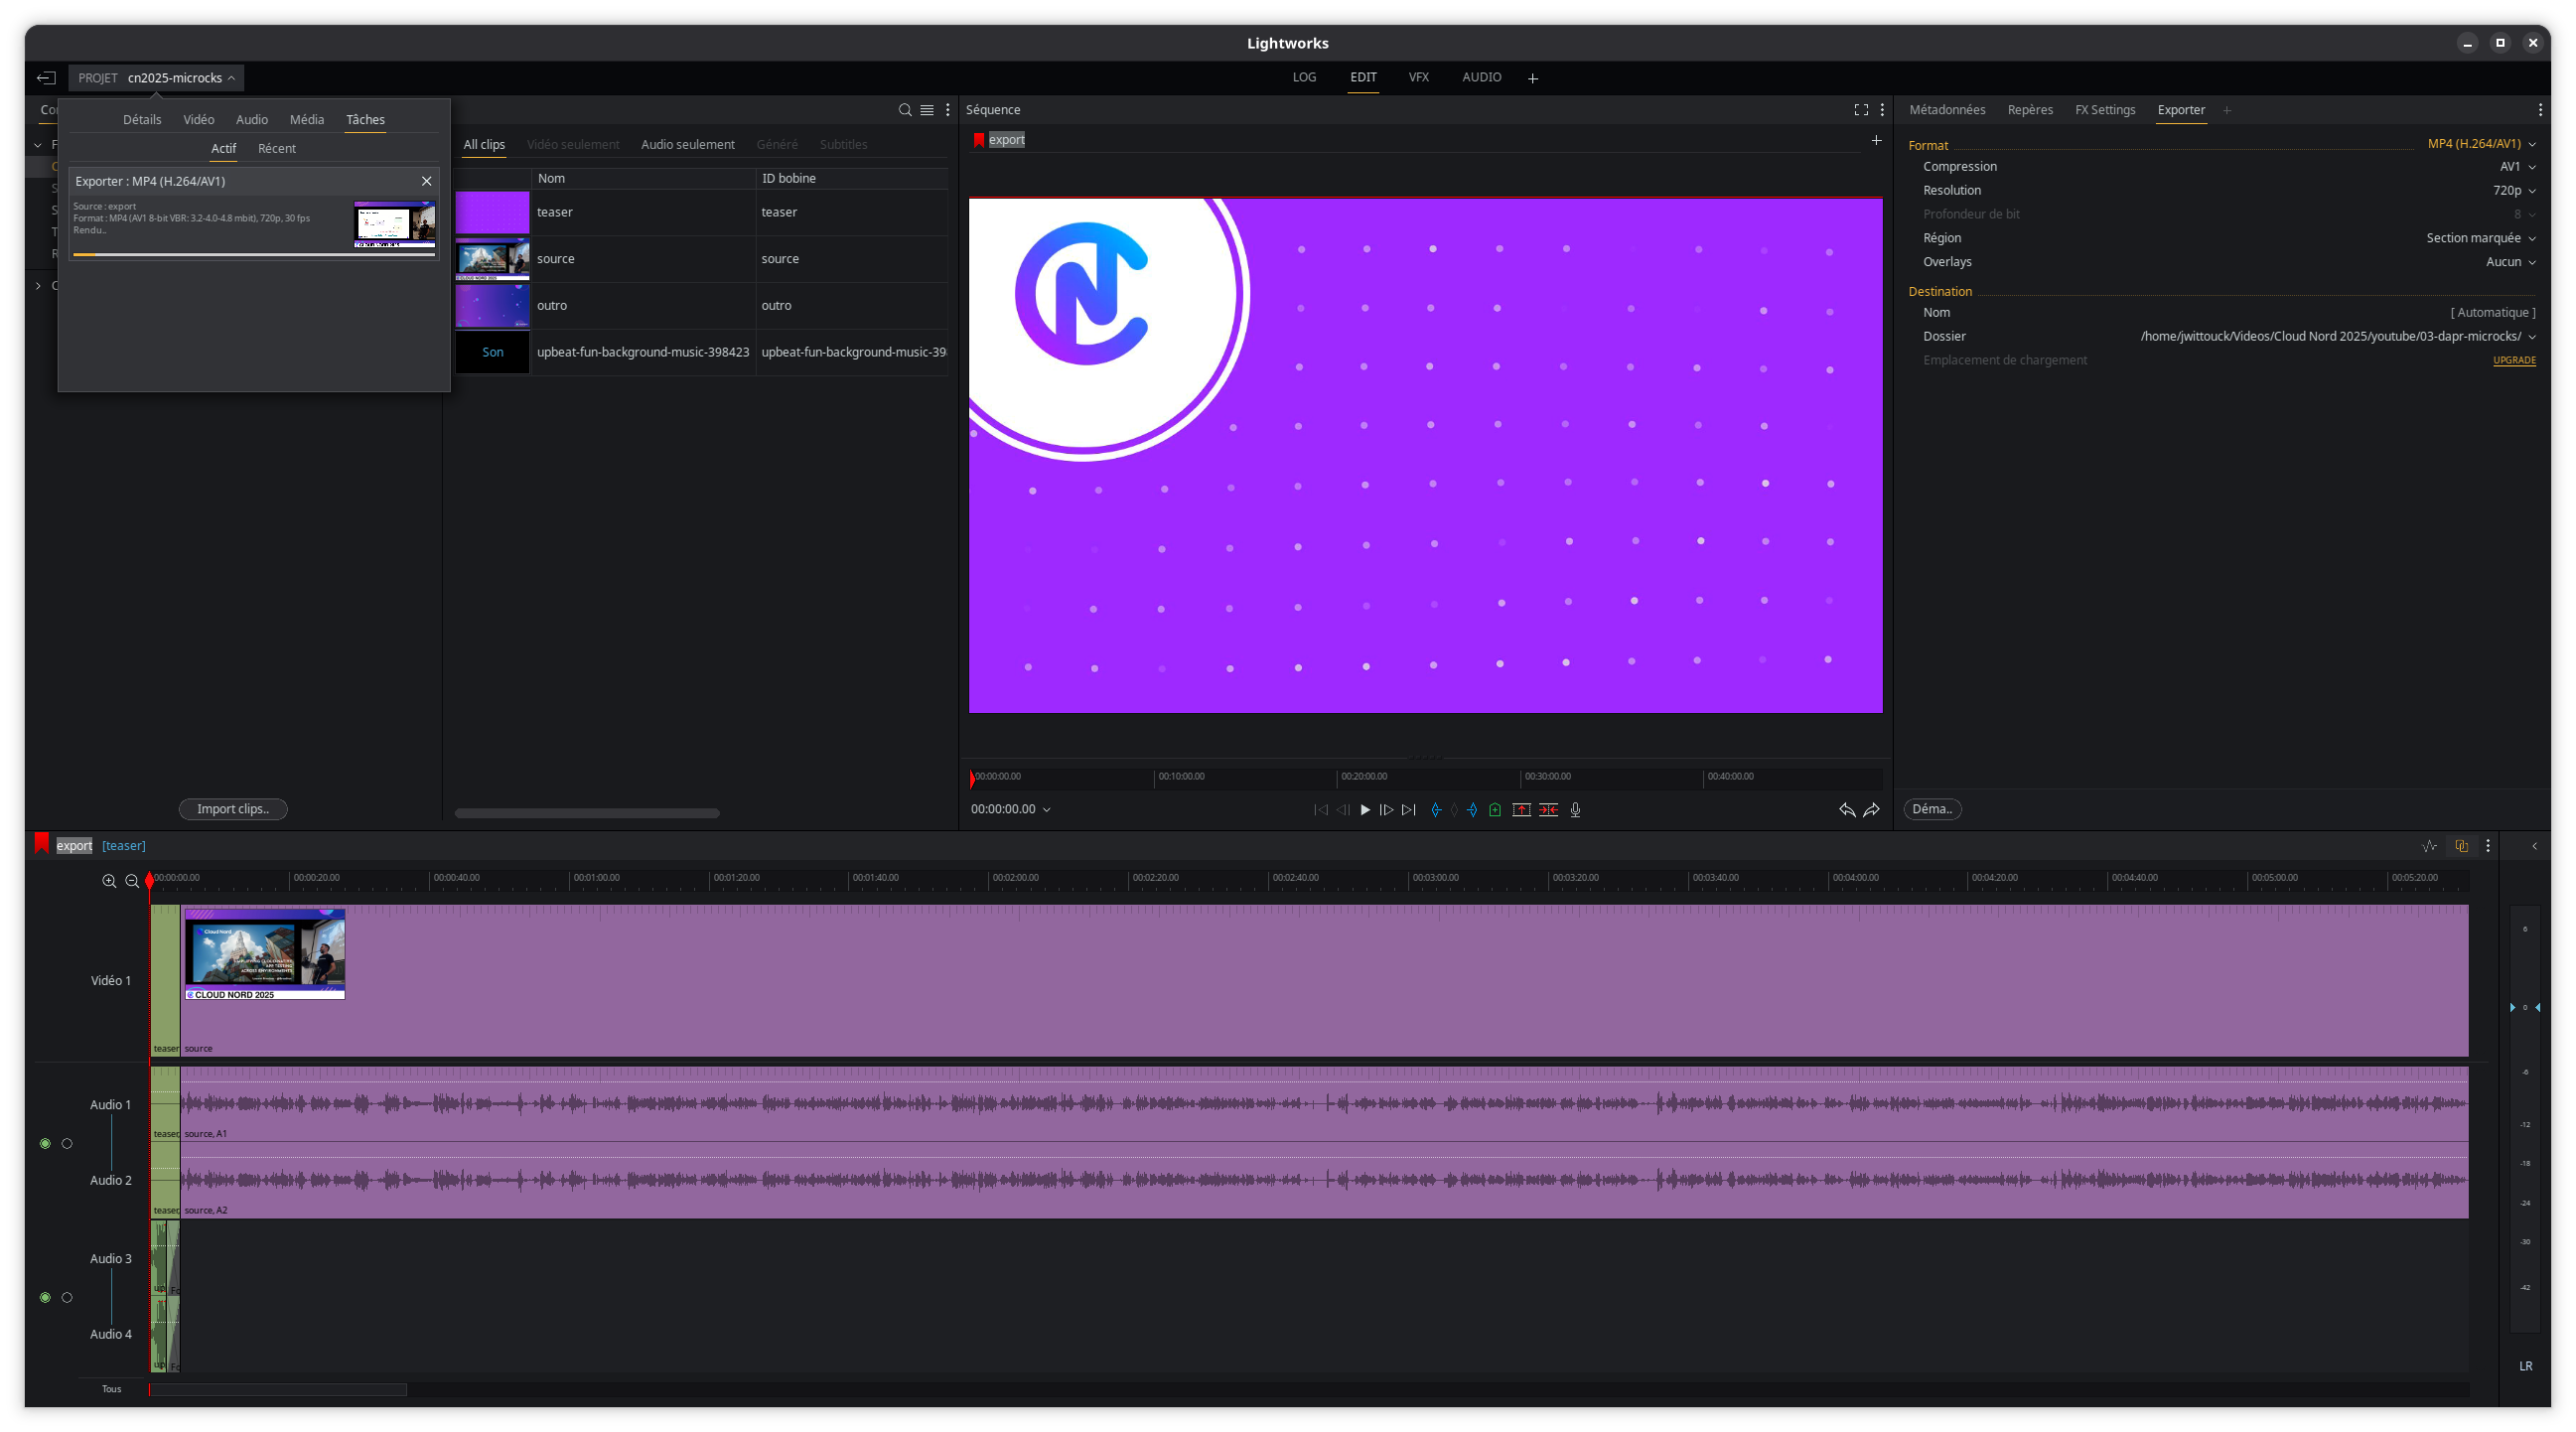Toggle the green Audio 3/4 enable button

[45, 1297]
